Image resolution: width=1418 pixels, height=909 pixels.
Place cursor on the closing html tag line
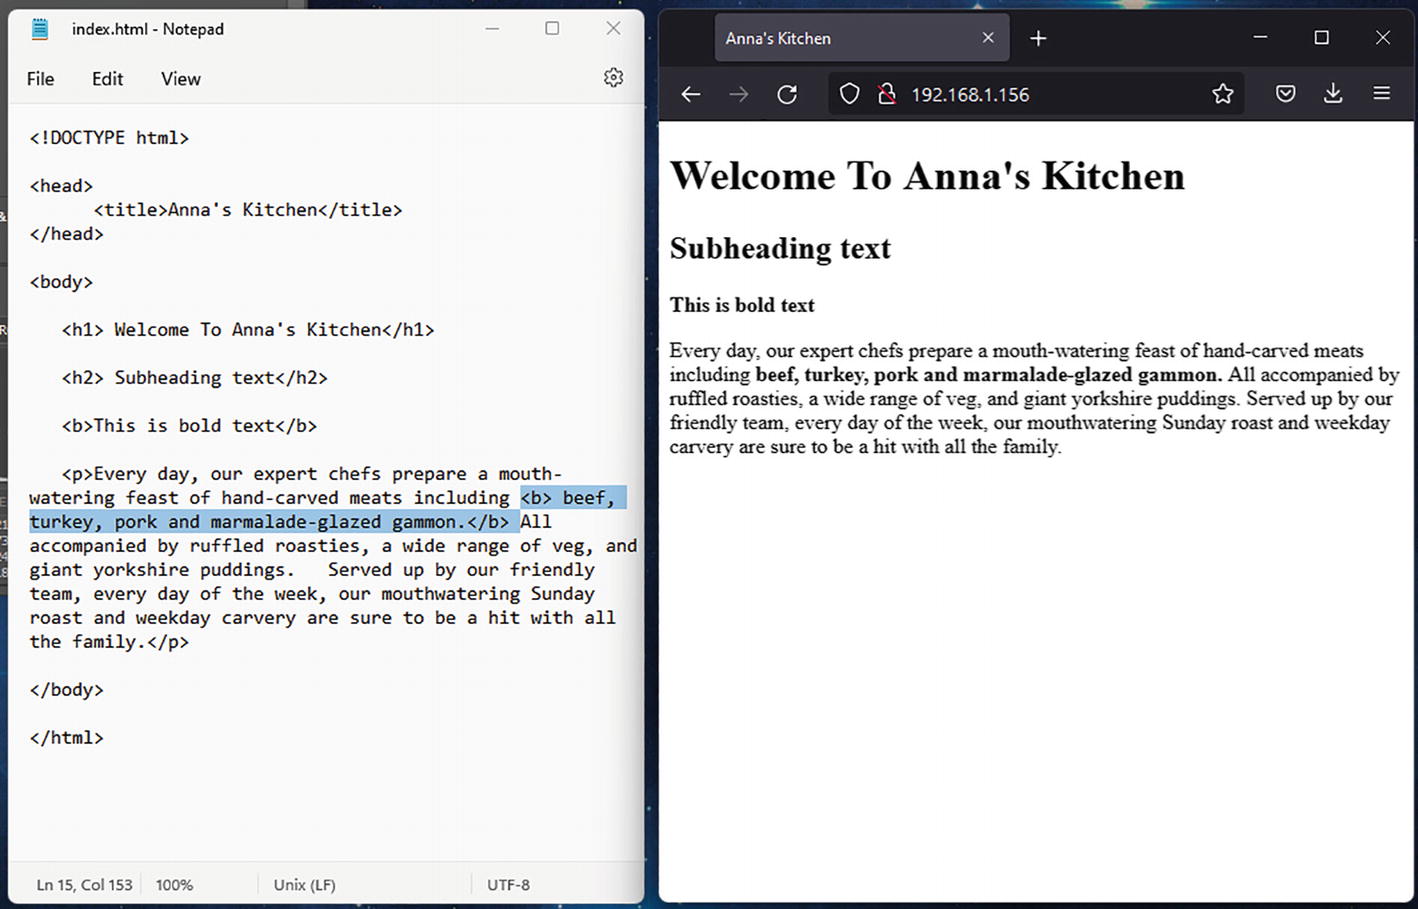[67, 738]
